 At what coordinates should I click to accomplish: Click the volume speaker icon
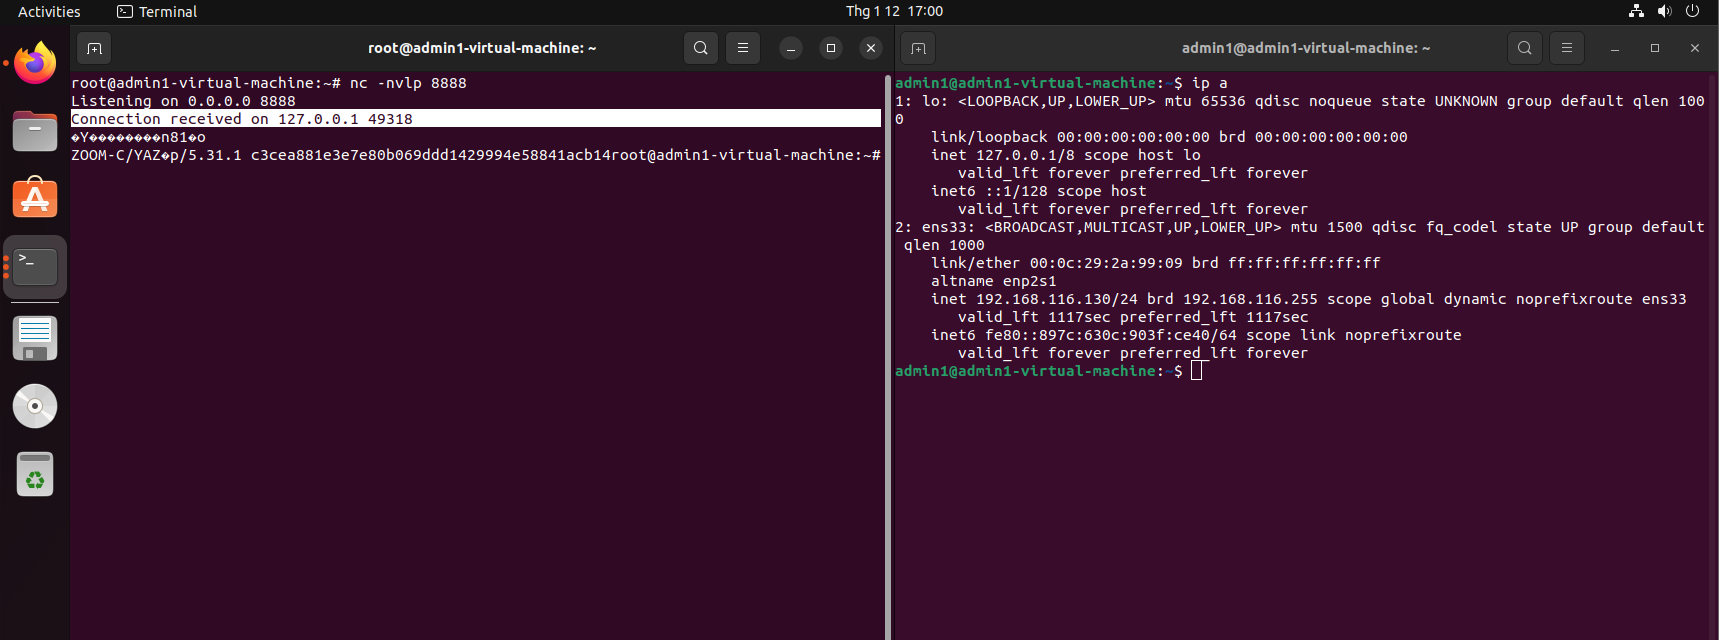pyautogui.click(x=1664, y=11)
